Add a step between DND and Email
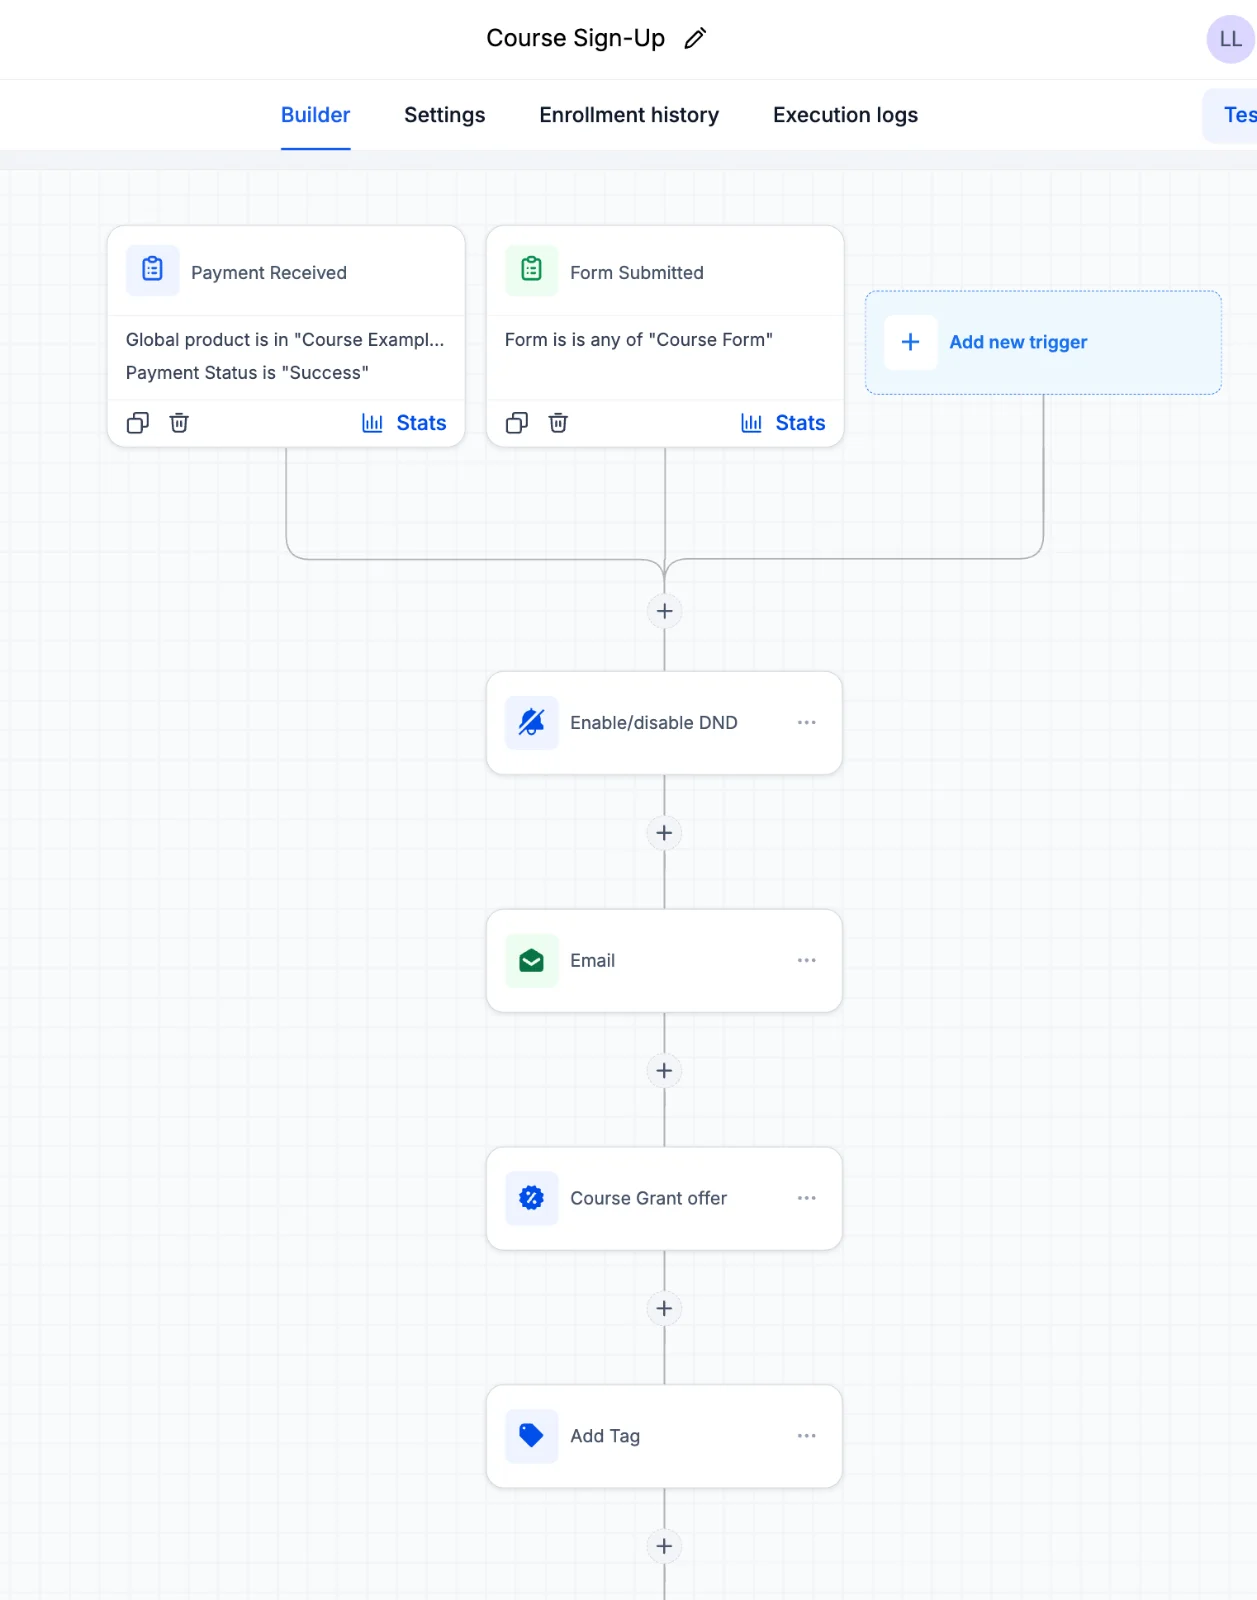The width and height of the screenshot is (1257, 1600). (664, 833)
